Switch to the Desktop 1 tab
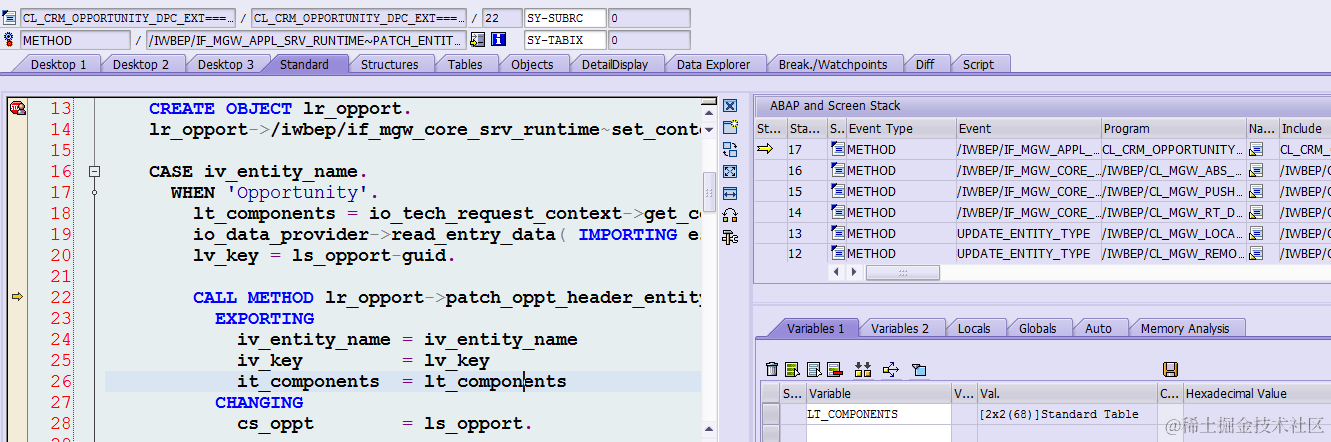This screenshot has width=1331, height=442. pos(59,64)
